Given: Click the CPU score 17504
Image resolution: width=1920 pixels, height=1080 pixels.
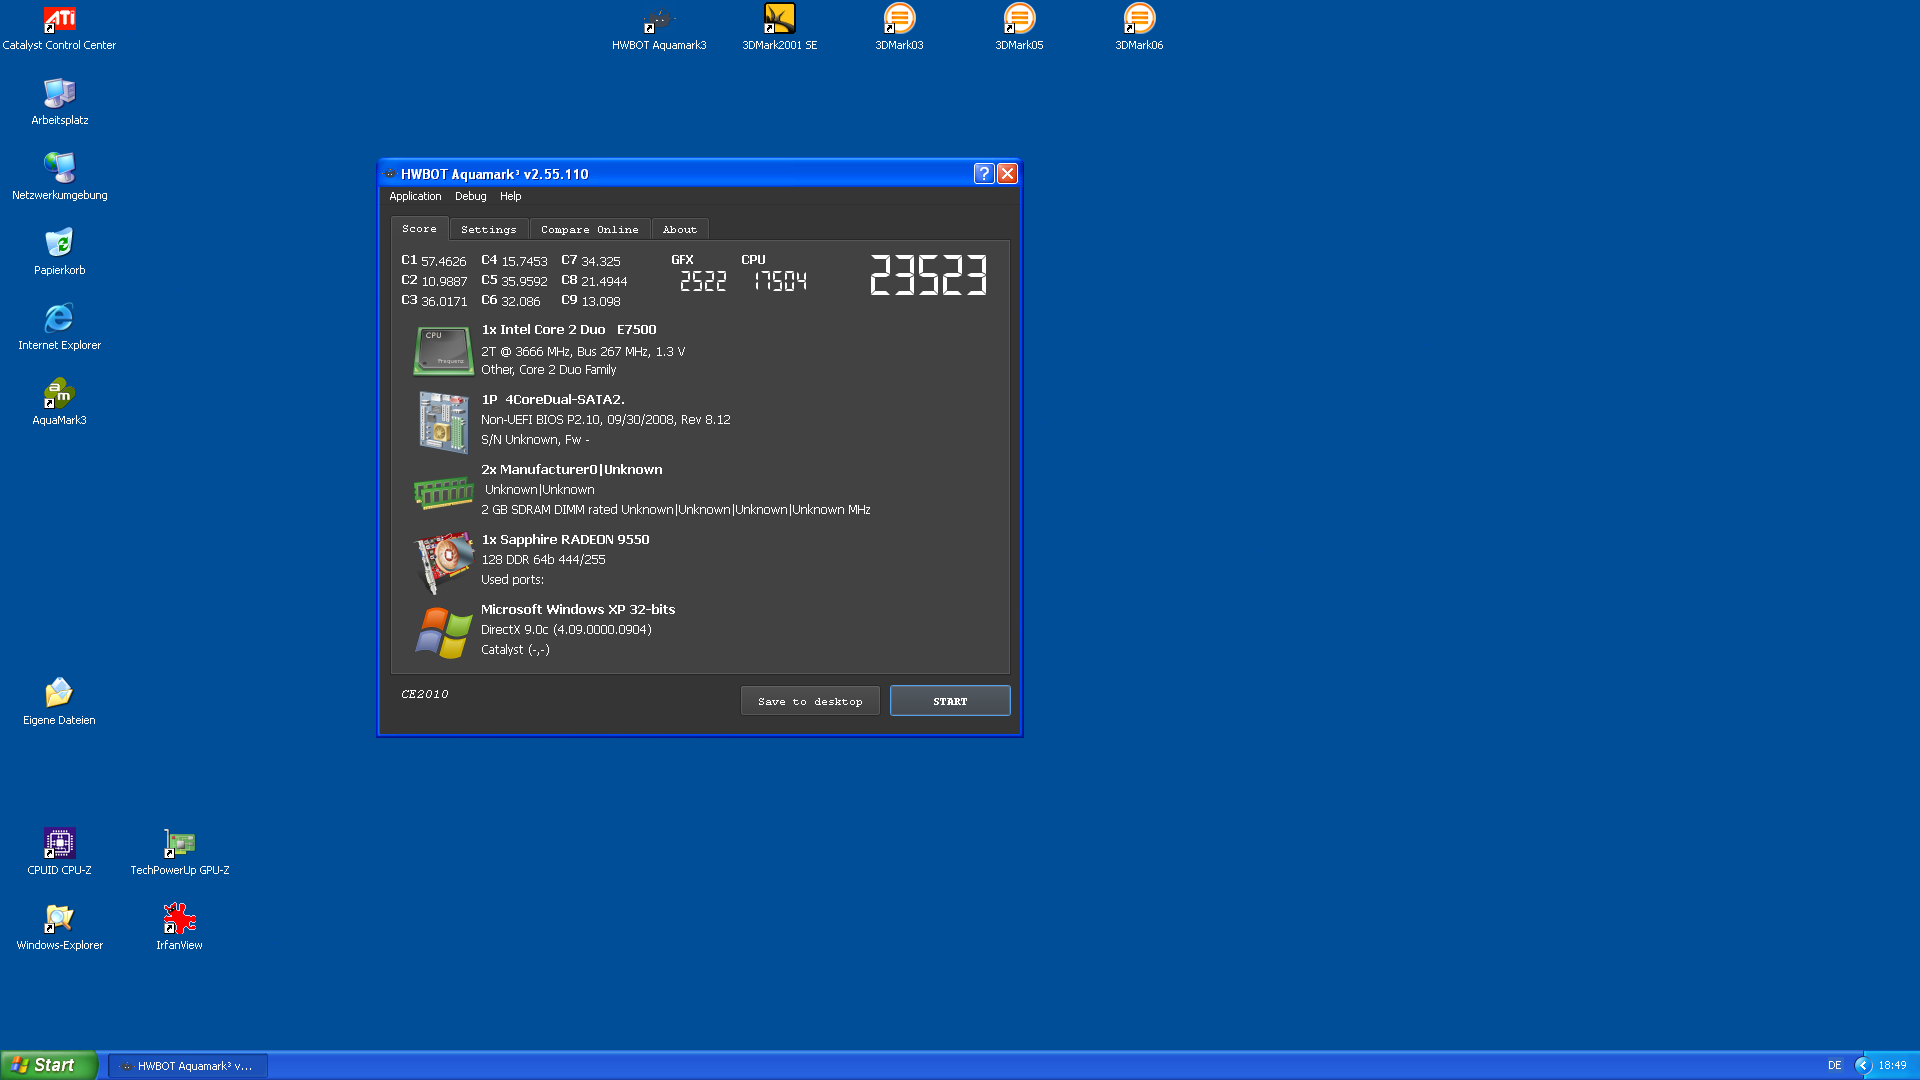Looking at the screenshot, I should 780,281.
